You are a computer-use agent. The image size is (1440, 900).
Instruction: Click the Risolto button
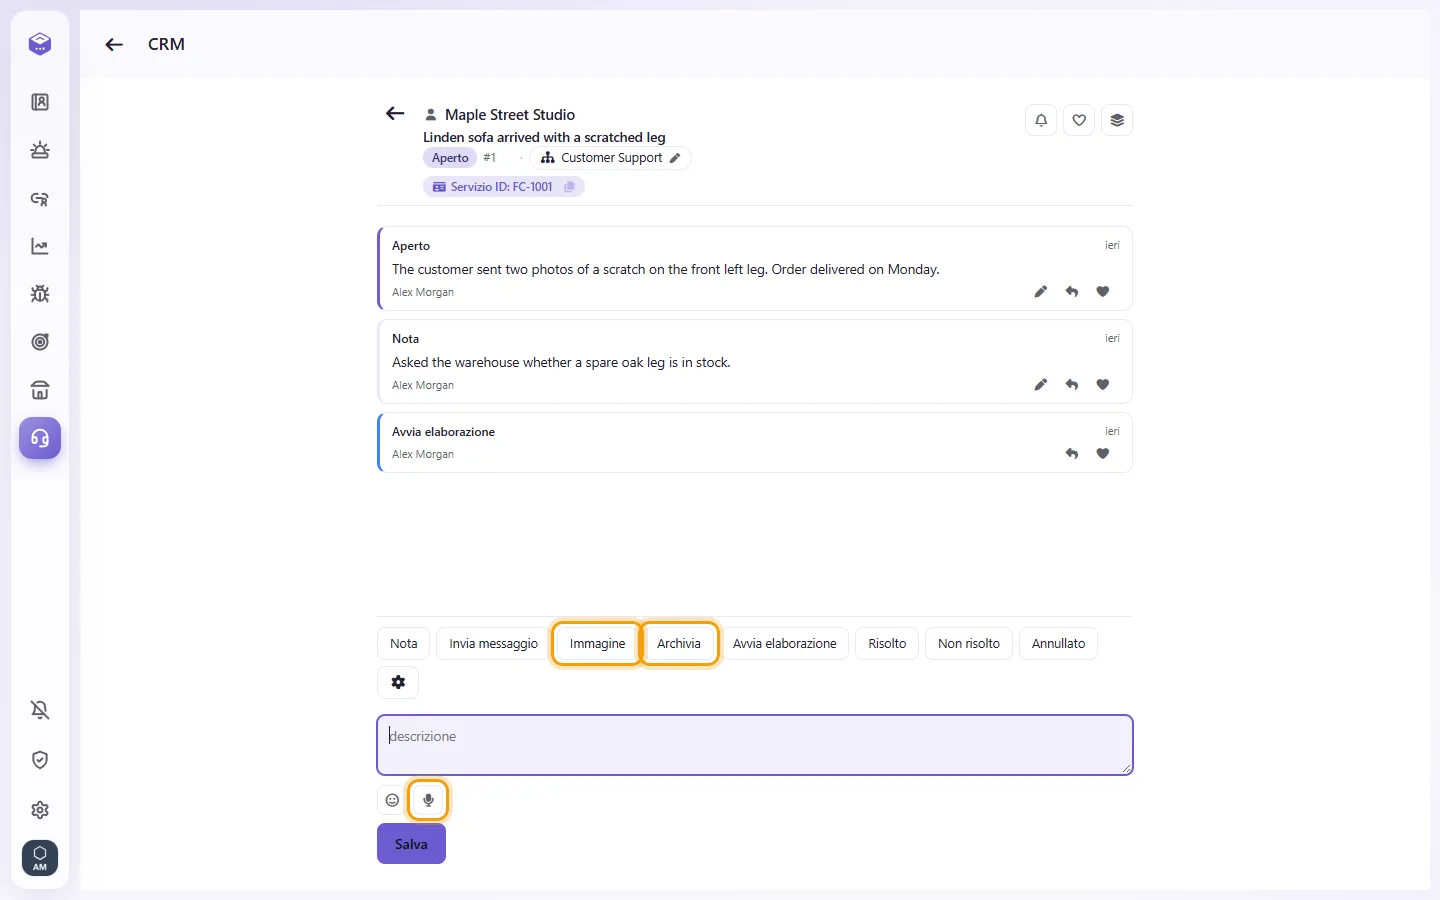click(887, 644)
